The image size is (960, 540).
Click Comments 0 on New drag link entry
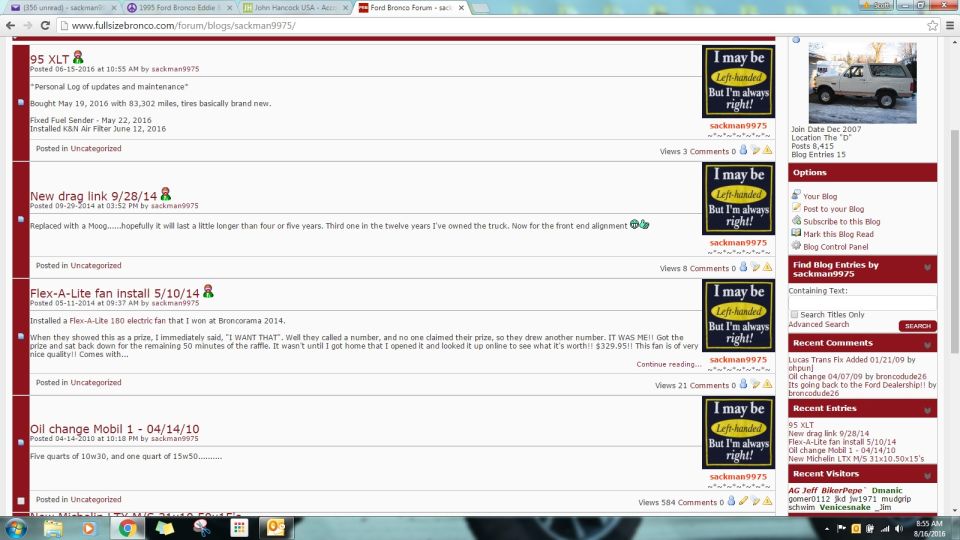[x=713, y=268]
